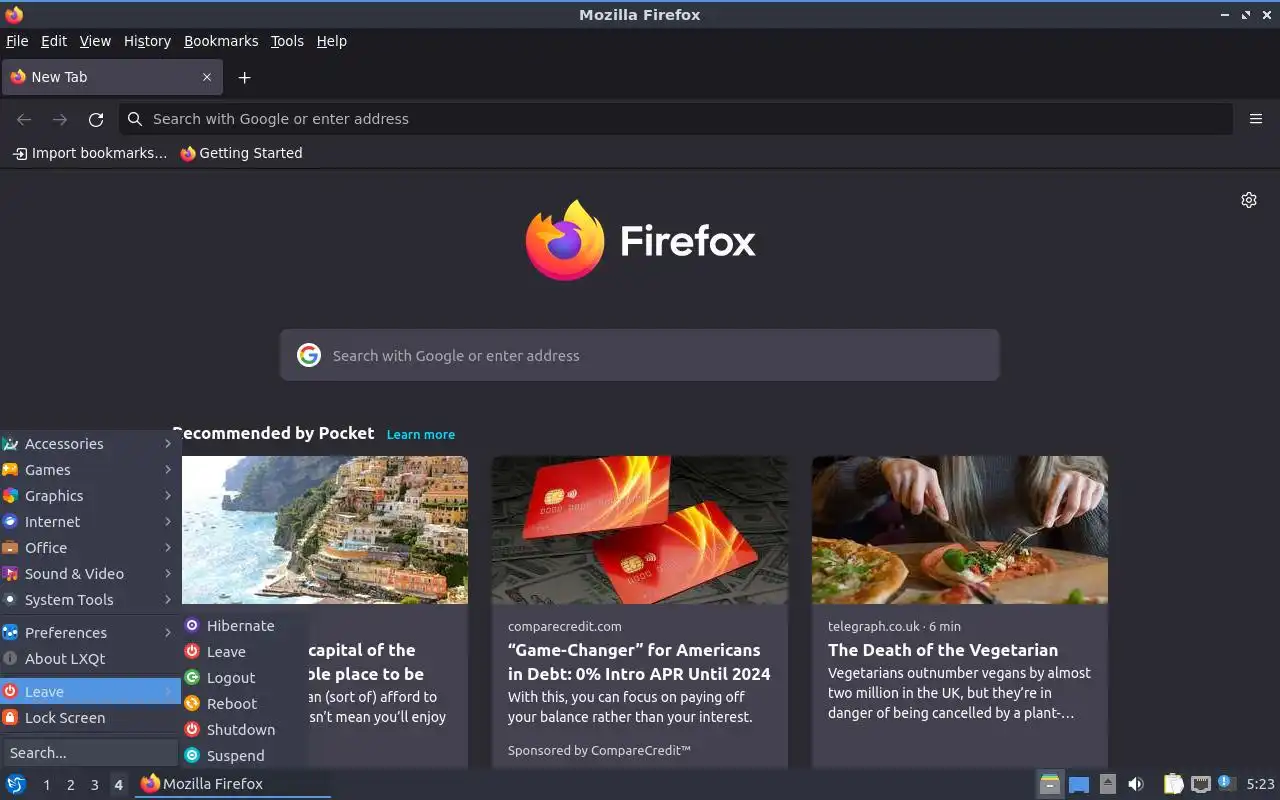This screenshot has height=800, width=1280.
Task: Open removable media eject icon
Action: (1107, 784)
